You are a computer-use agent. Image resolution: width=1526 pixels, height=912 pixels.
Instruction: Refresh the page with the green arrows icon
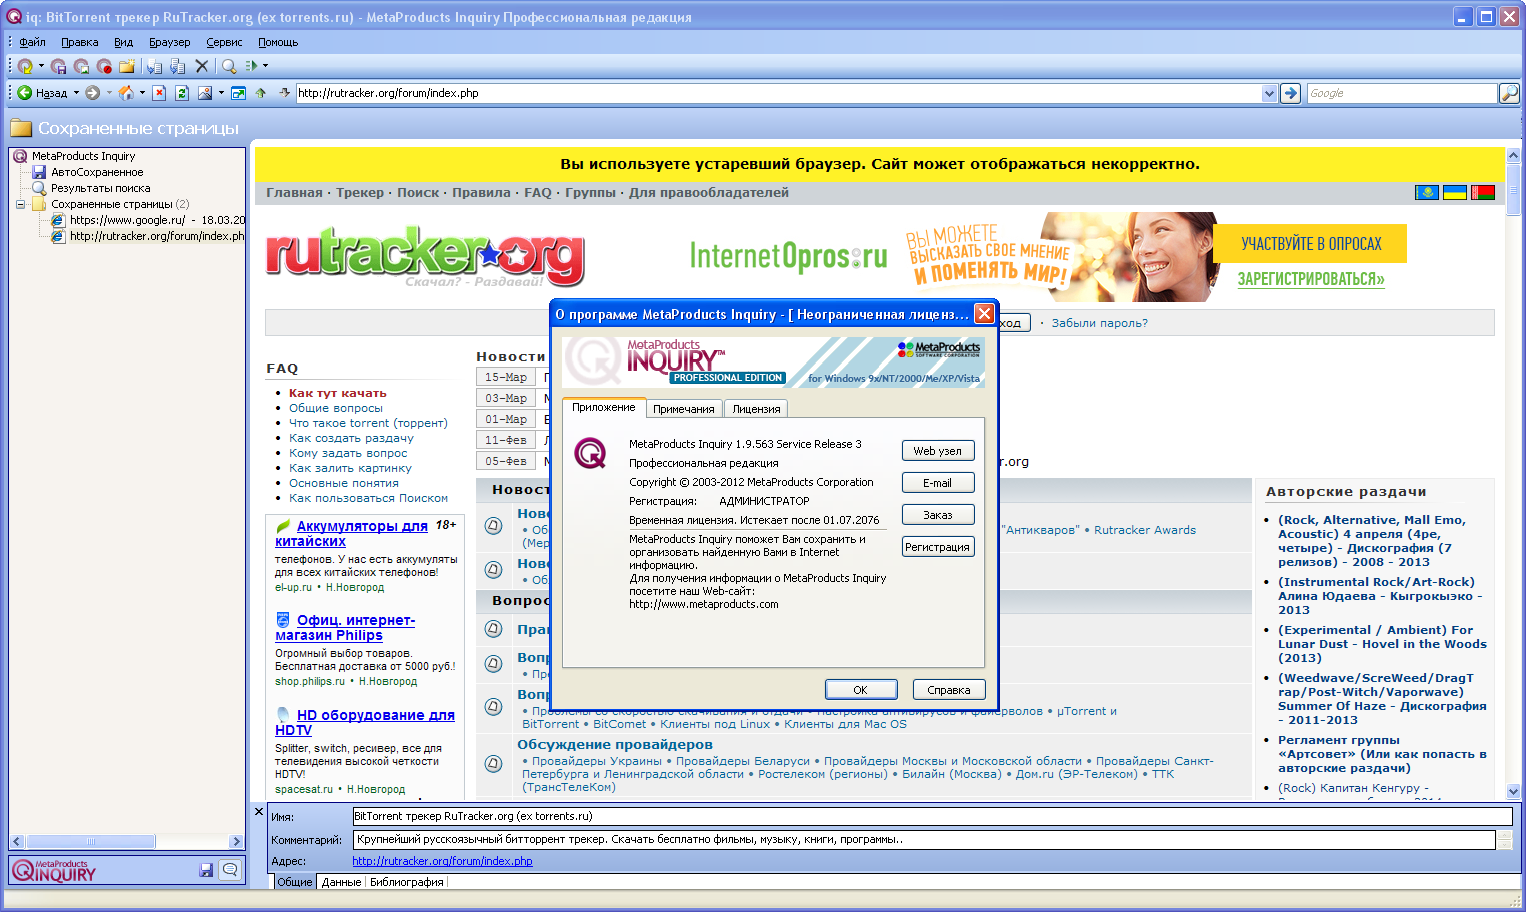coord(182,93)
